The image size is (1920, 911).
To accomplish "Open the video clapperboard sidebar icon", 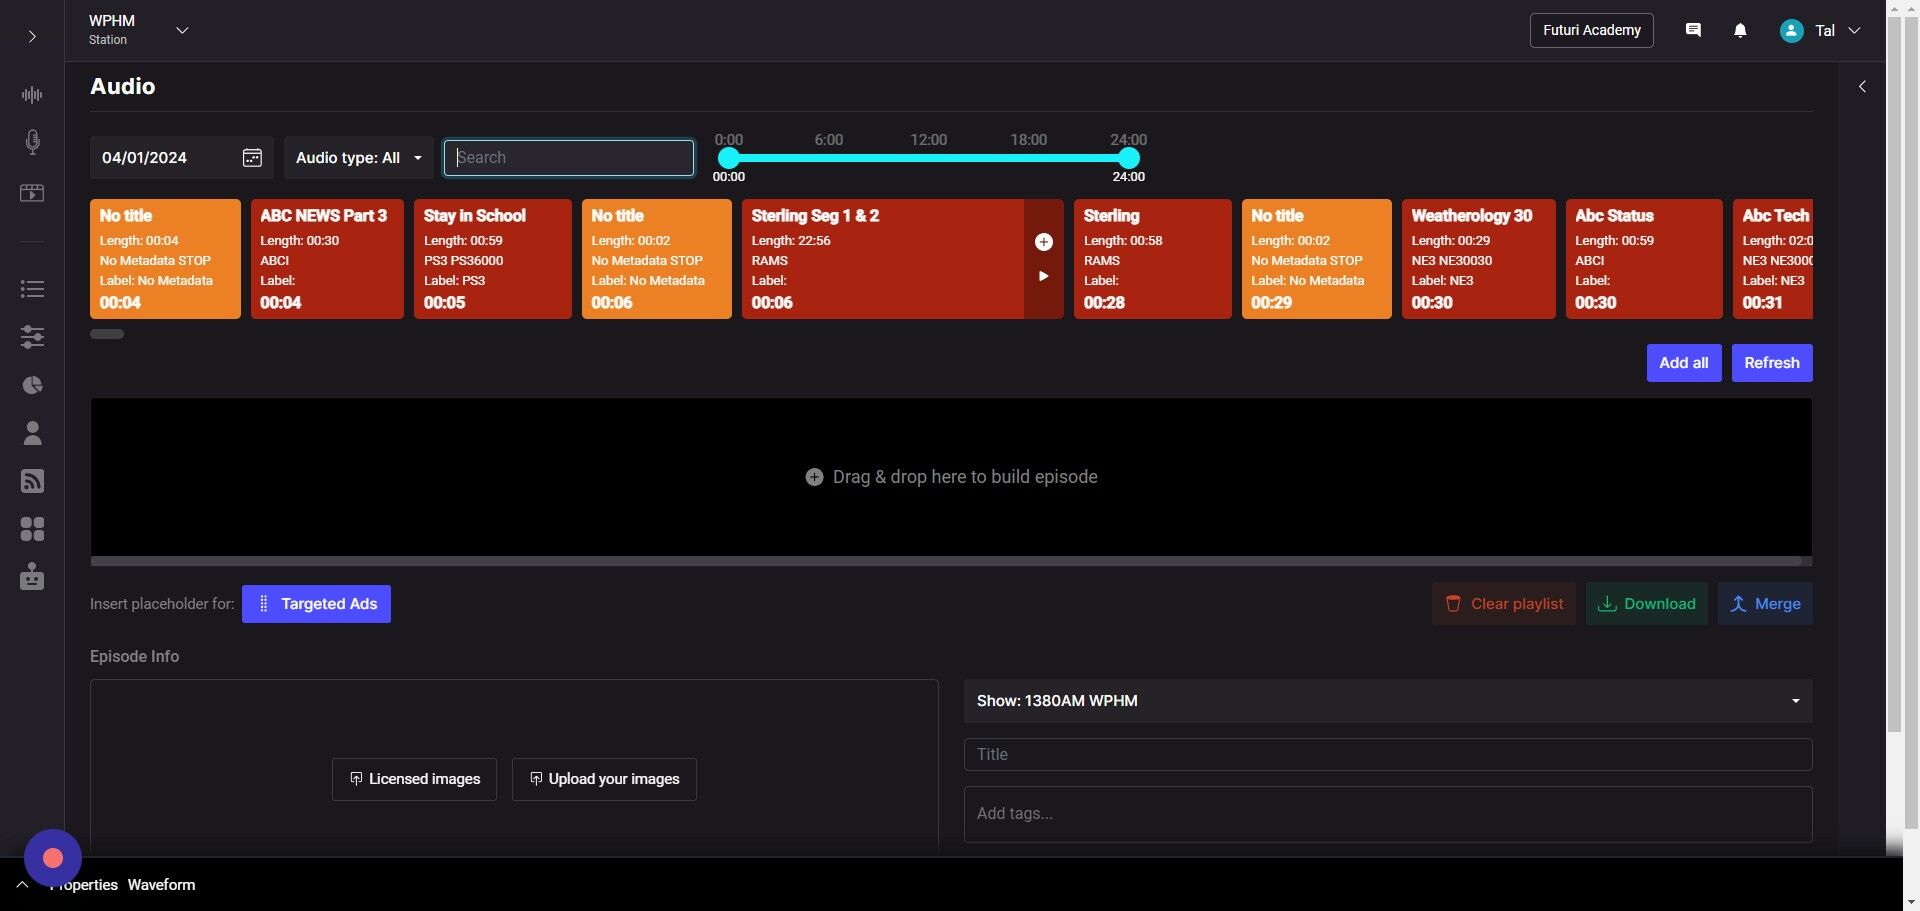I will click(32, 193).
